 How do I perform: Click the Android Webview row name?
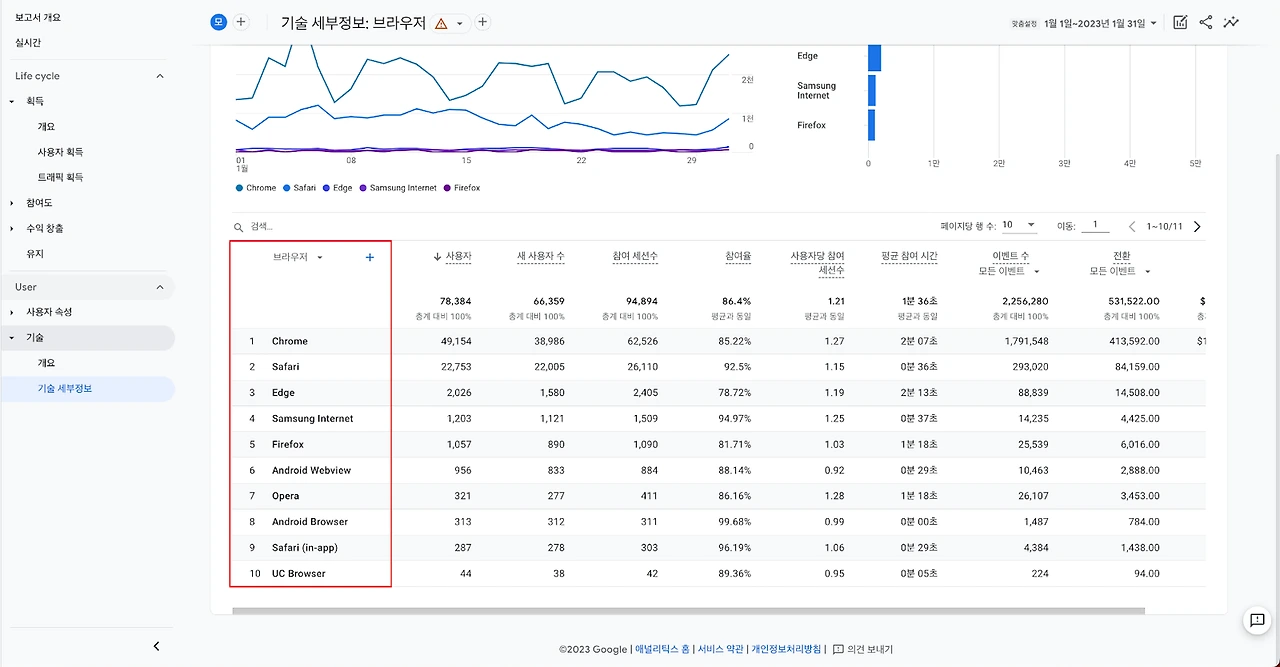[311, 470]
